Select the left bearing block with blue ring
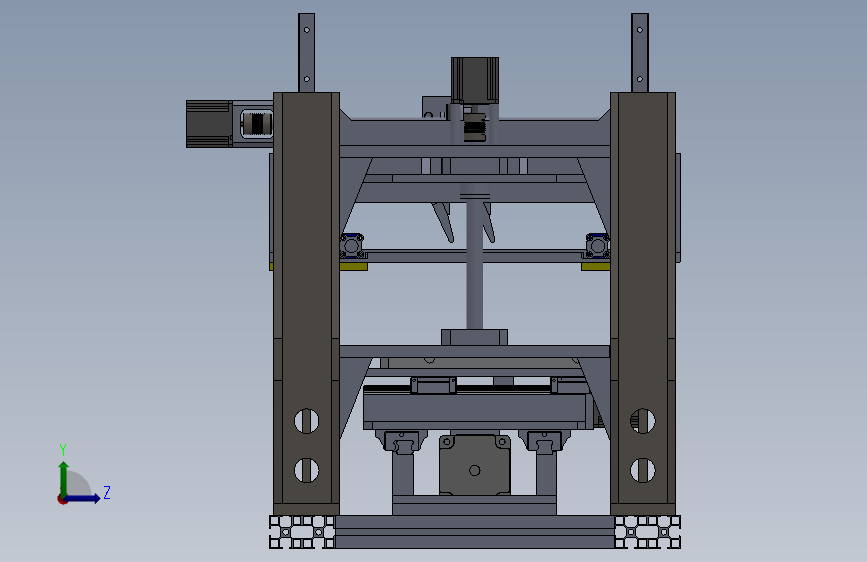This screenshot has height=562, width=867. click(352, 246)
